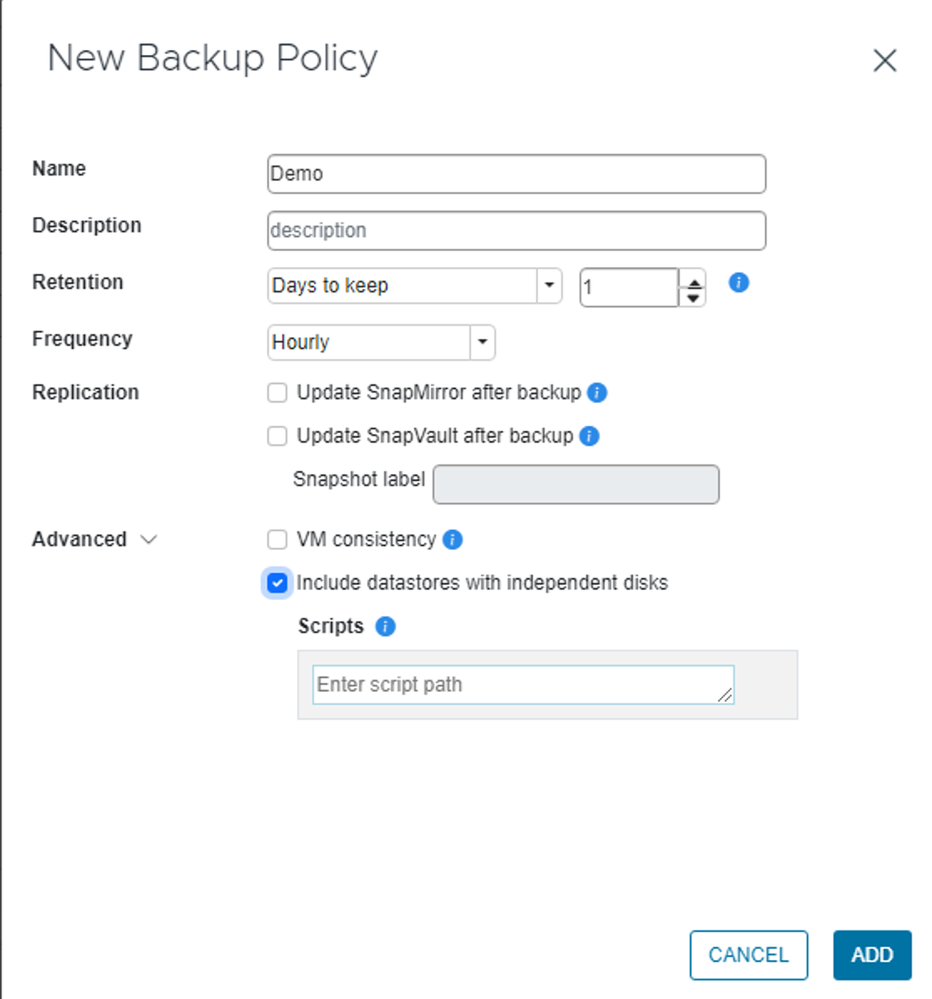
Task: Click info icon next to VM consistency
Action: [x=452, y=540]
